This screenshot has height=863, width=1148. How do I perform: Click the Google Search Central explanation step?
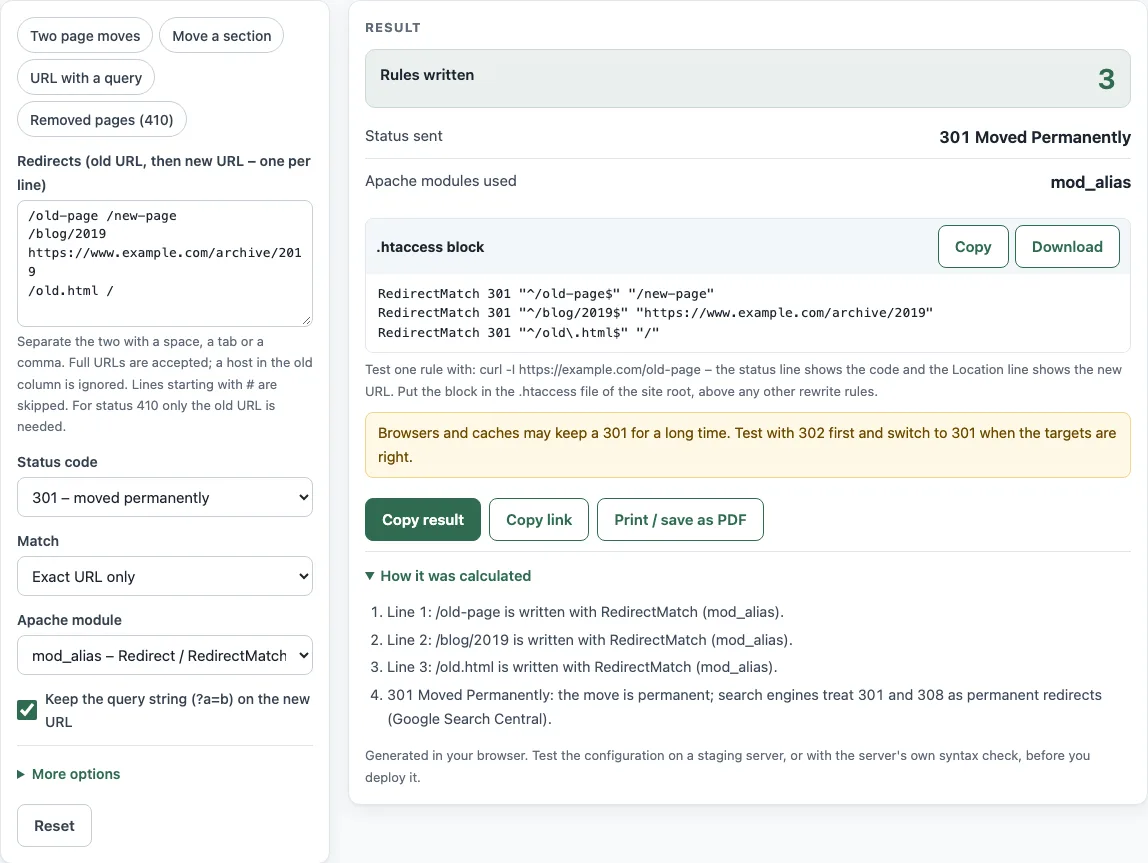point(744,707)
